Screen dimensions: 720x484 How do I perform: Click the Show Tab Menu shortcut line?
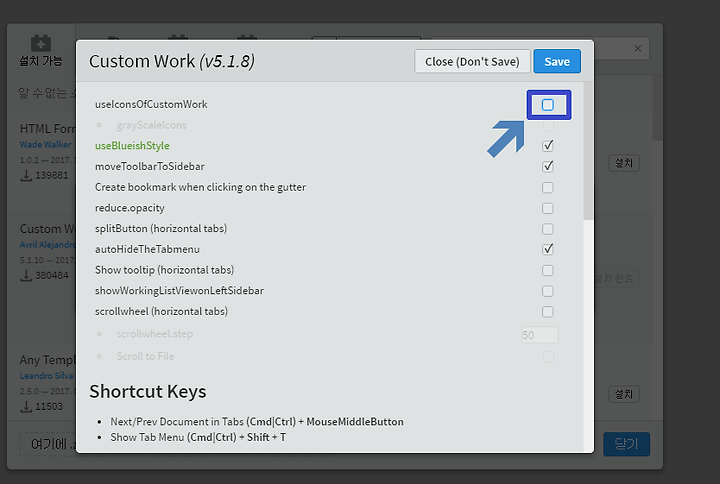click(198, 437)
